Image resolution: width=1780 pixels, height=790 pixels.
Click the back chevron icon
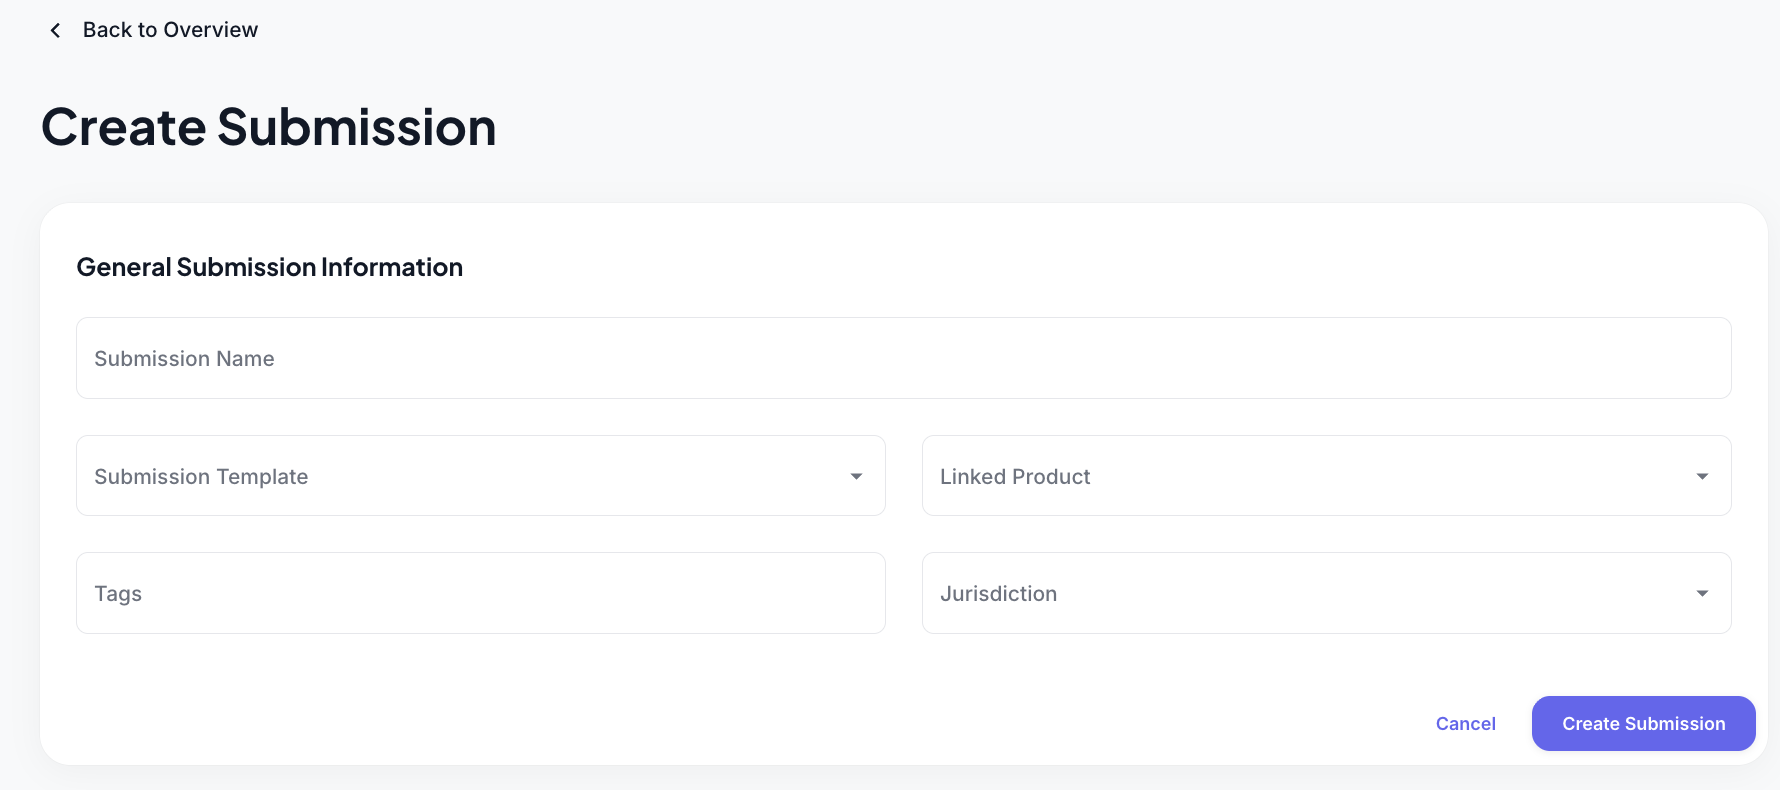click(x=55, y=30)
